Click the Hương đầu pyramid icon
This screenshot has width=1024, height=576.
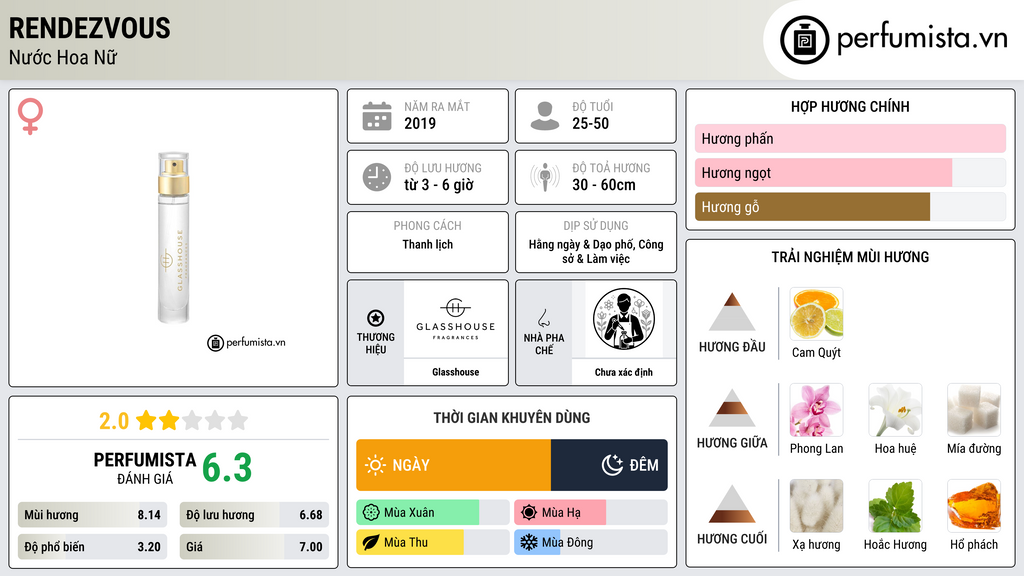pos(732,312)
